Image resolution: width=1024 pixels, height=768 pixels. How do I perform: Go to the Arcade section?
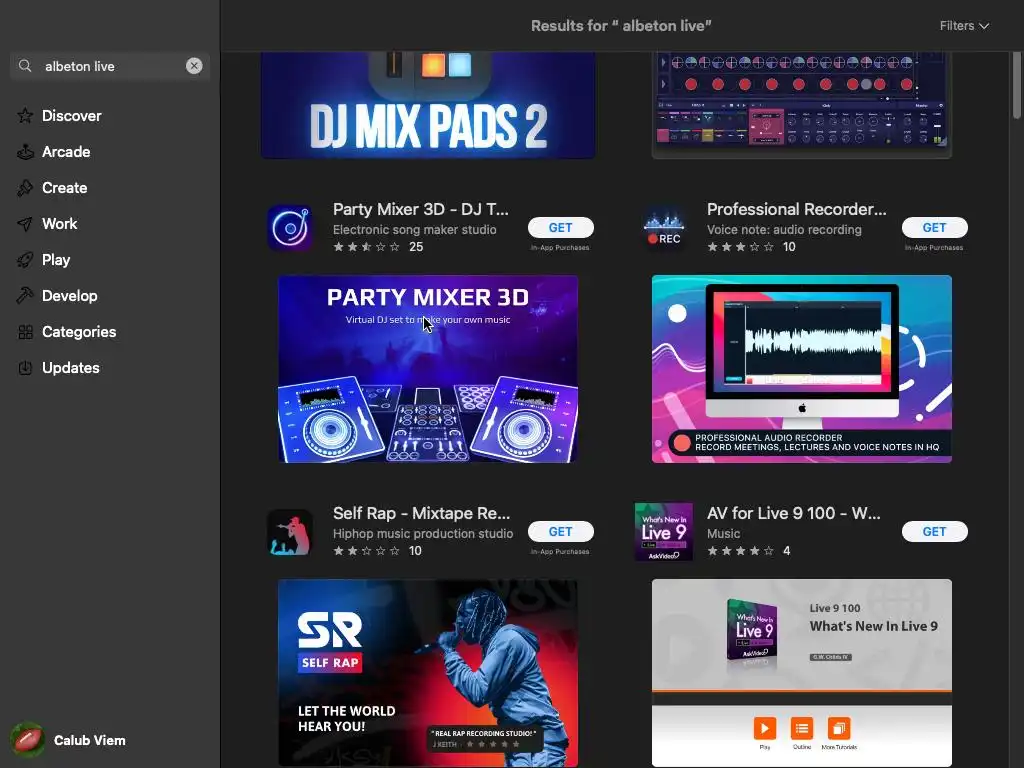(x=66, y=152)
